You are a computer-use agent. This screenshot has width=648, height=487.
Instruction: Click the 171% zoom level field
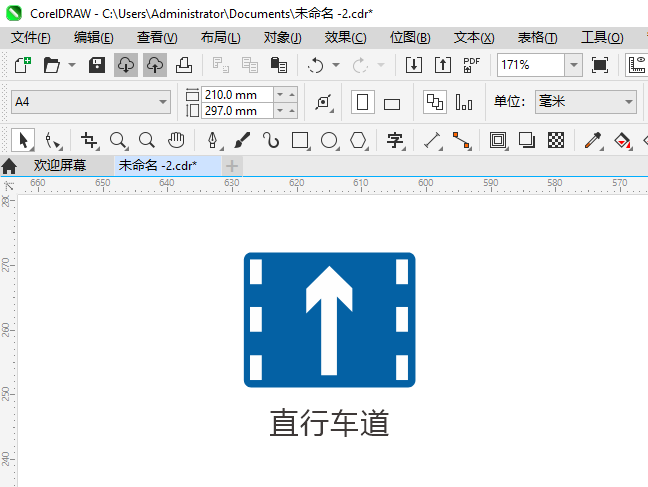pyautogui.click(x=531, y=65)
